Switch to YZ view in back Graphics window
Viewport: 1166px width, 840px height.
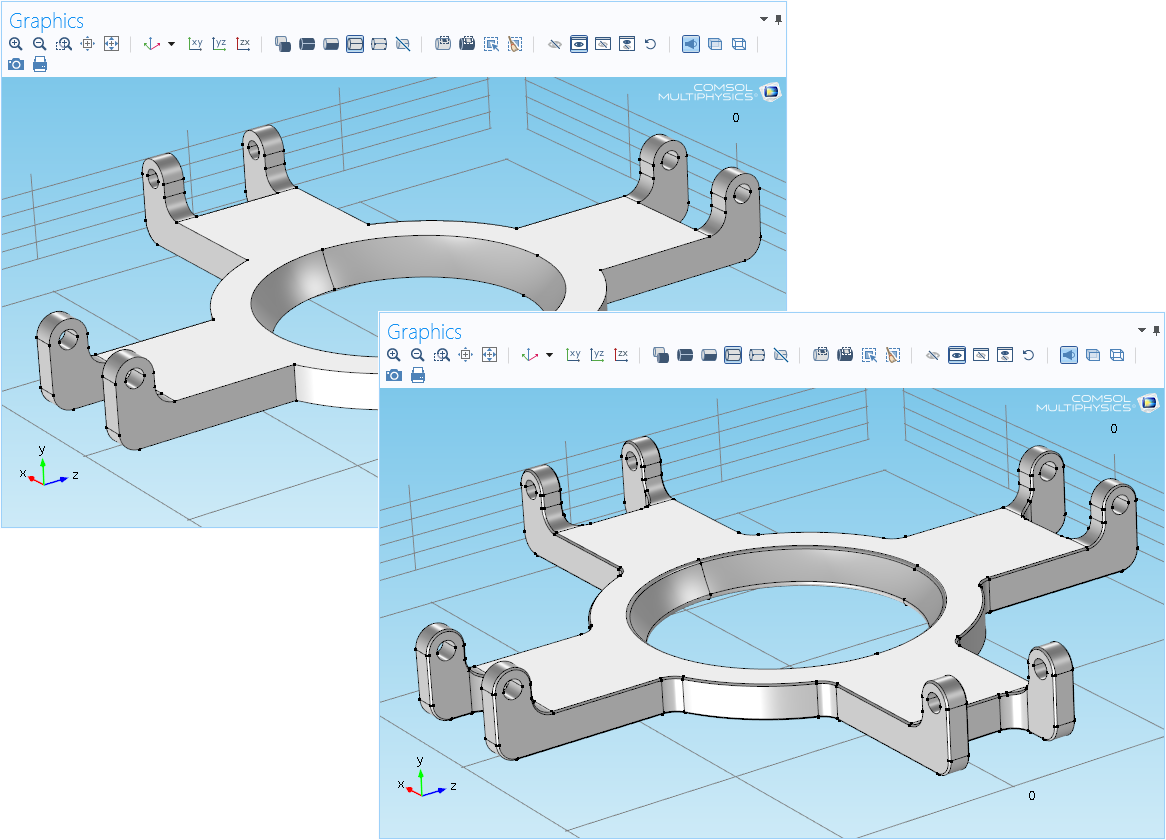[x=219, y=44]
